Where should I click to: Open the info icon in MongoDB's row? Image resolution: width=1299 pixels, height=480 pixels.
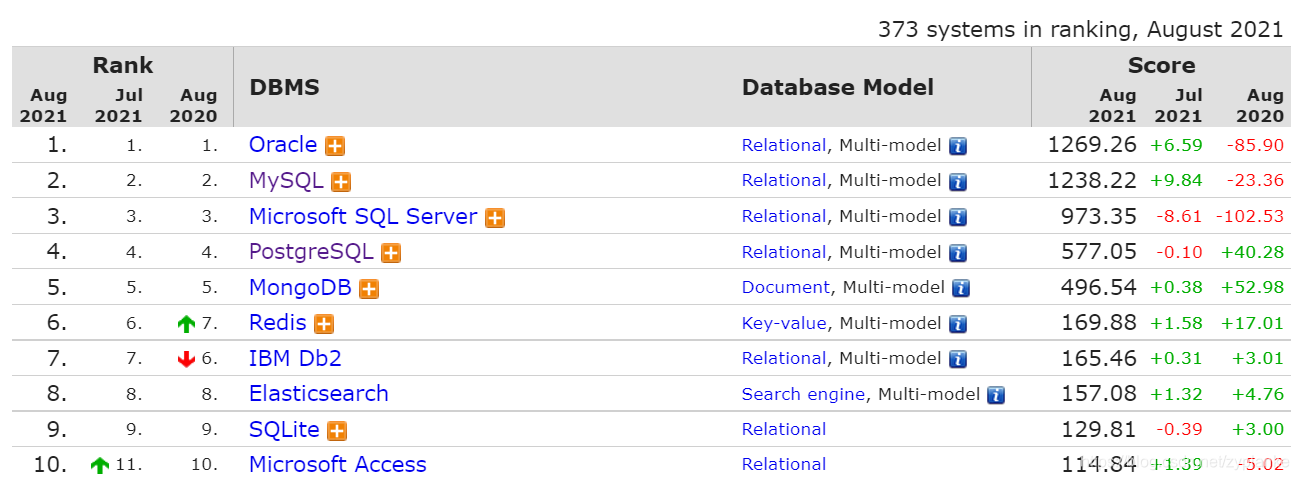(x=961, y=288)
